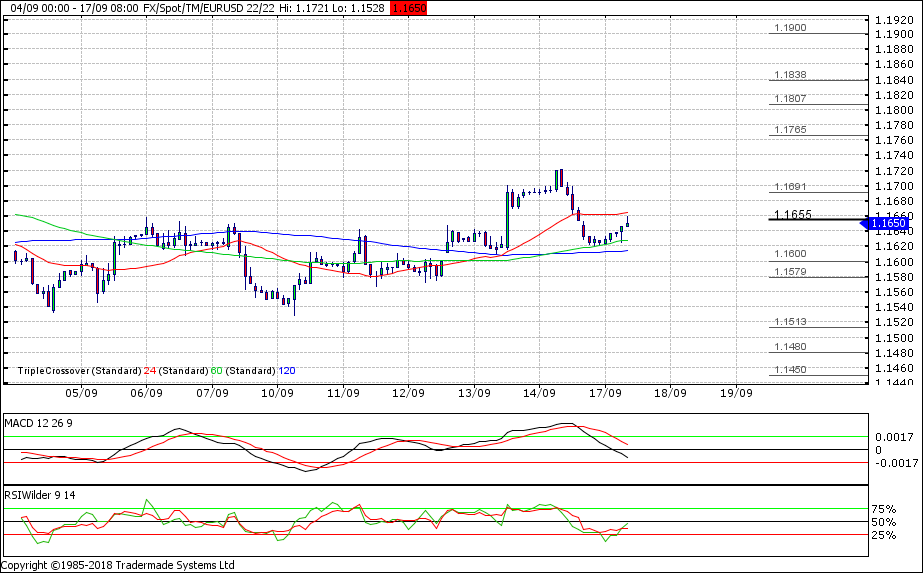Viewport: 923px width, 573px height.
Task: Click the 18/09 date label
Action: tap(670, 393)
